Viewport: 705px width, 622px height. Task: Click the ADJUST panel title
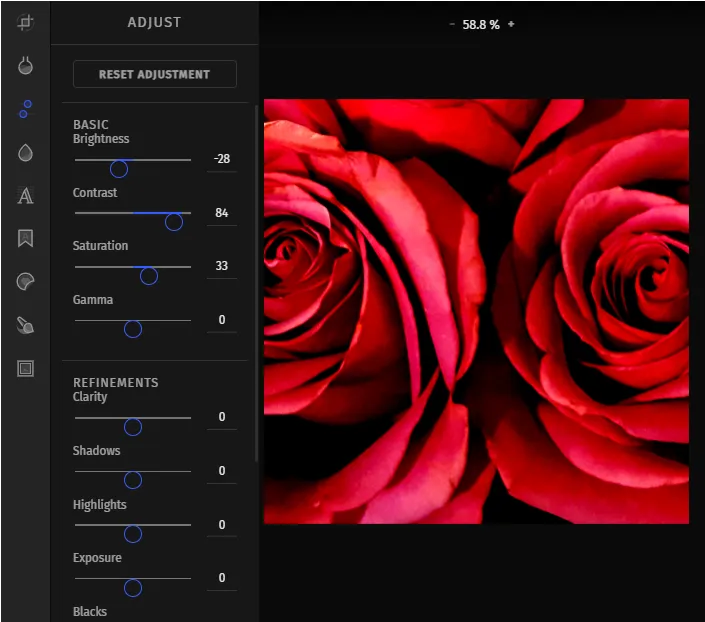(154, 22)
